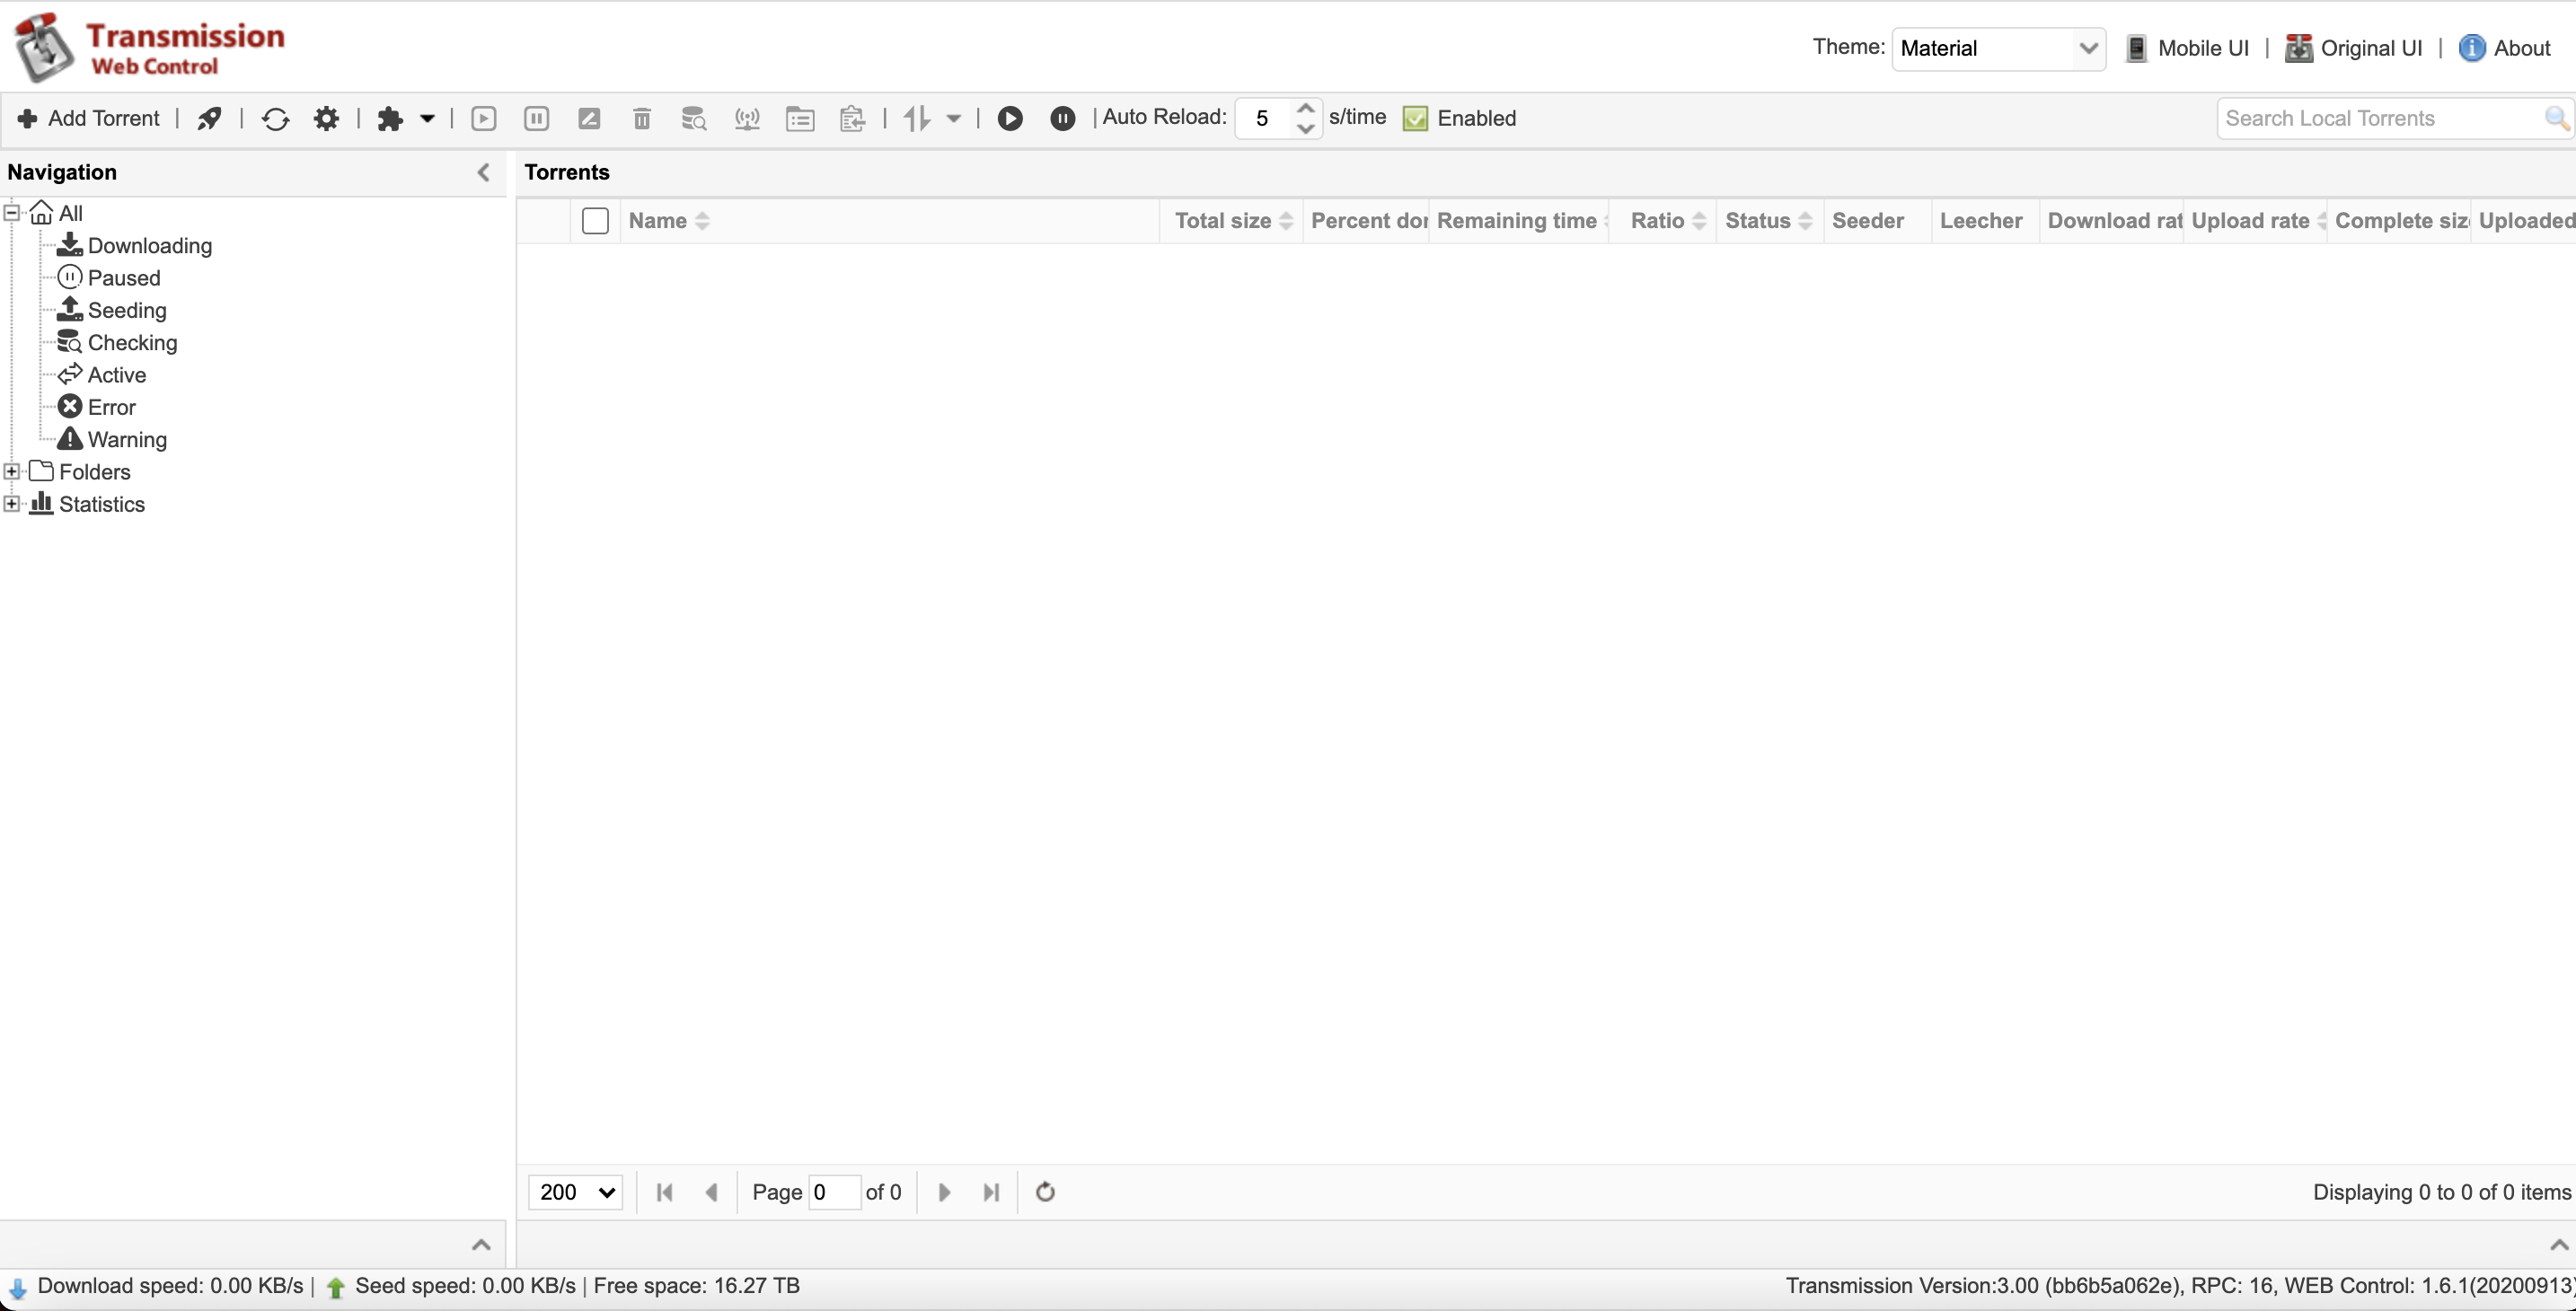This screenshot has width=2576, height=1311.
Task: Click the reload torrents icon
Action: [x=275, y=119]
